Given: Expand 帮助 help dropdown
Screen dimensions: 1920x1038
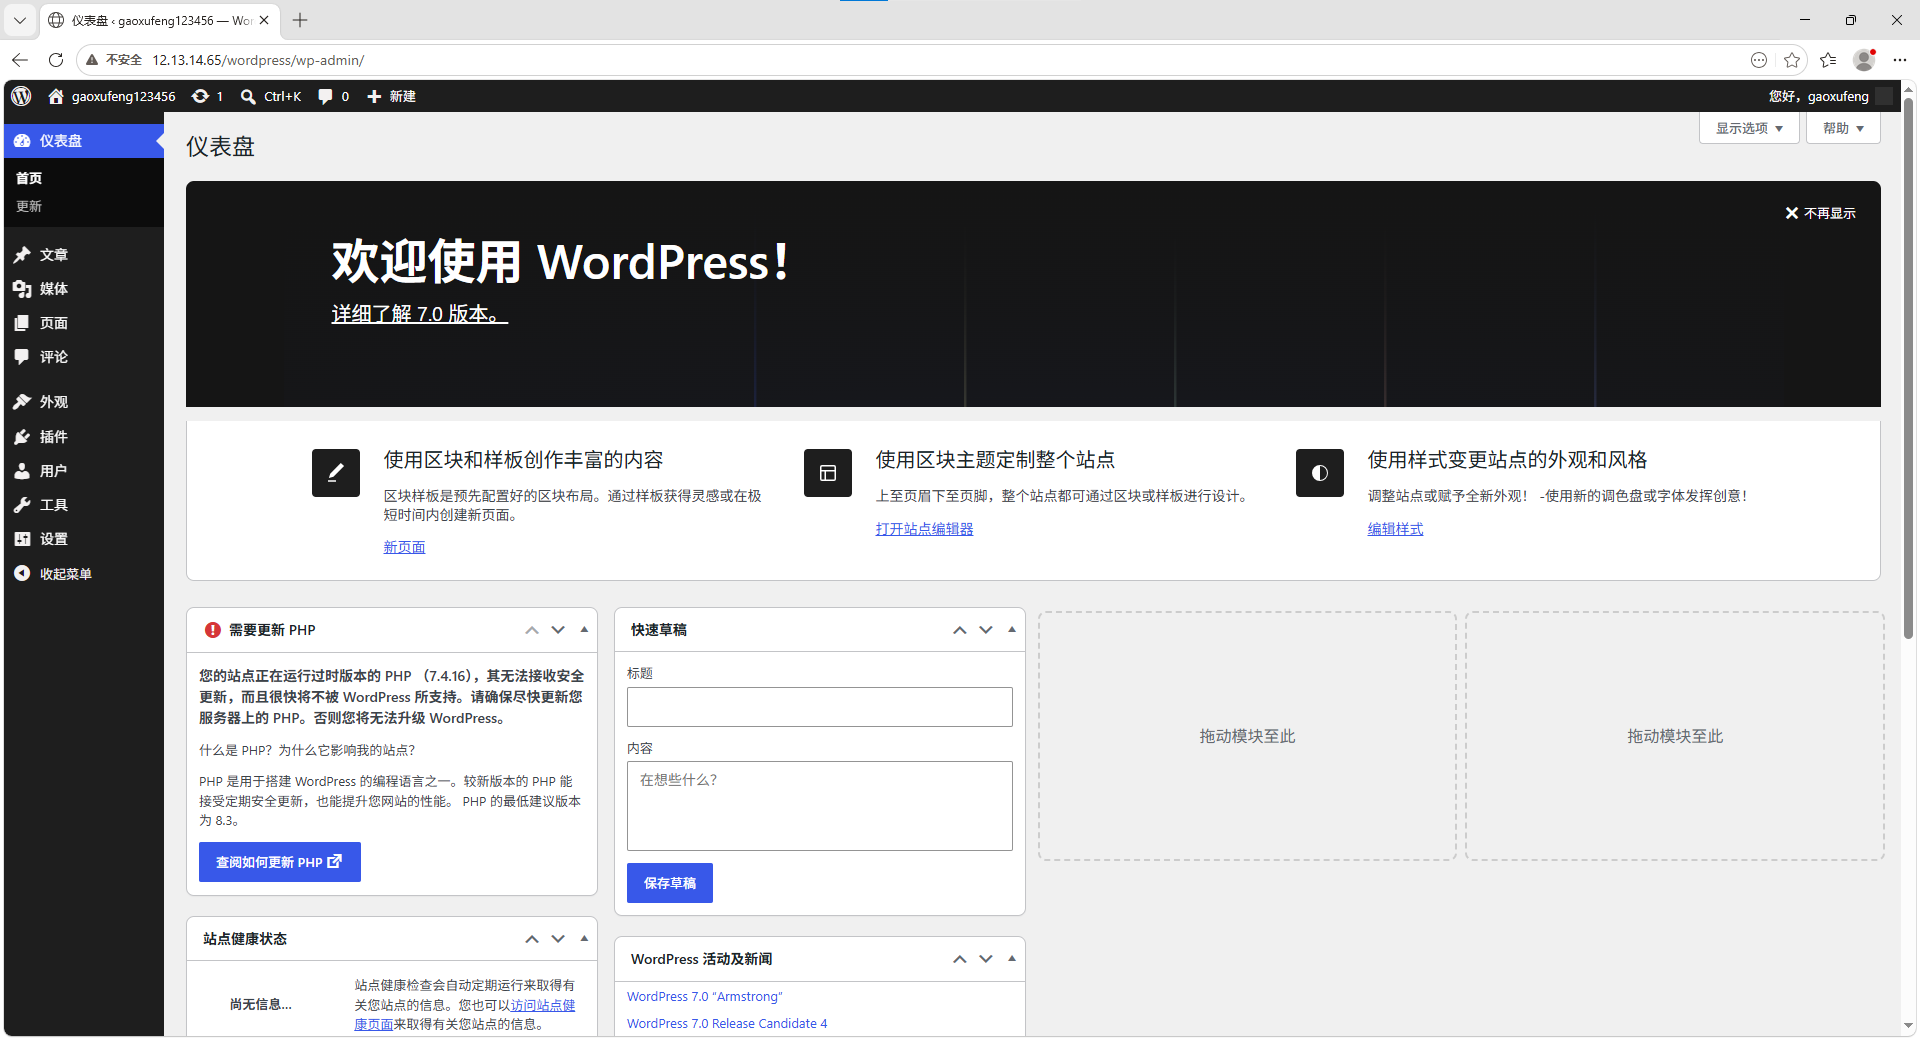Looking at the screenshot, I should (x=1843, y=128).
